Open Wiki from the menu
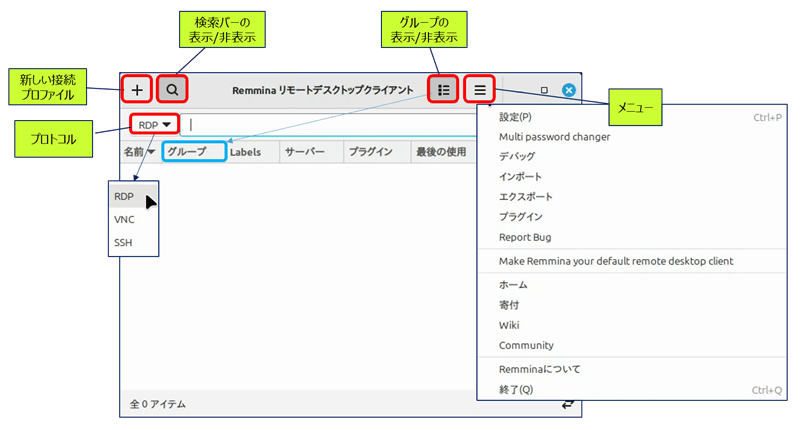Screen dimensions: 800x430 click(x=632, y=325)
